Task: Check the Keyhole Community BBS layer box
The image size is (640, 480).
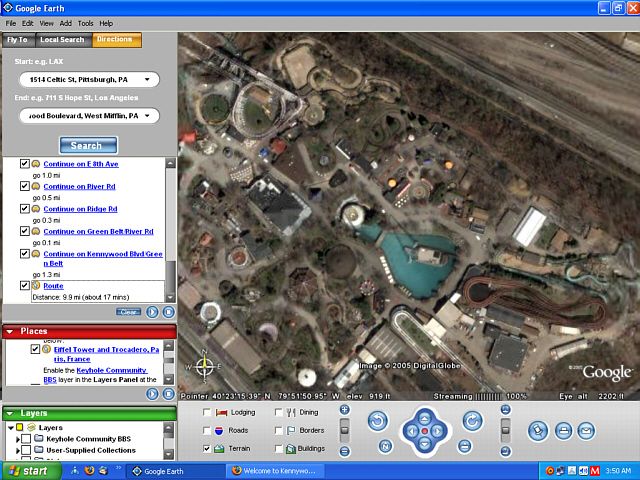Action: click(x=26, y=439)
